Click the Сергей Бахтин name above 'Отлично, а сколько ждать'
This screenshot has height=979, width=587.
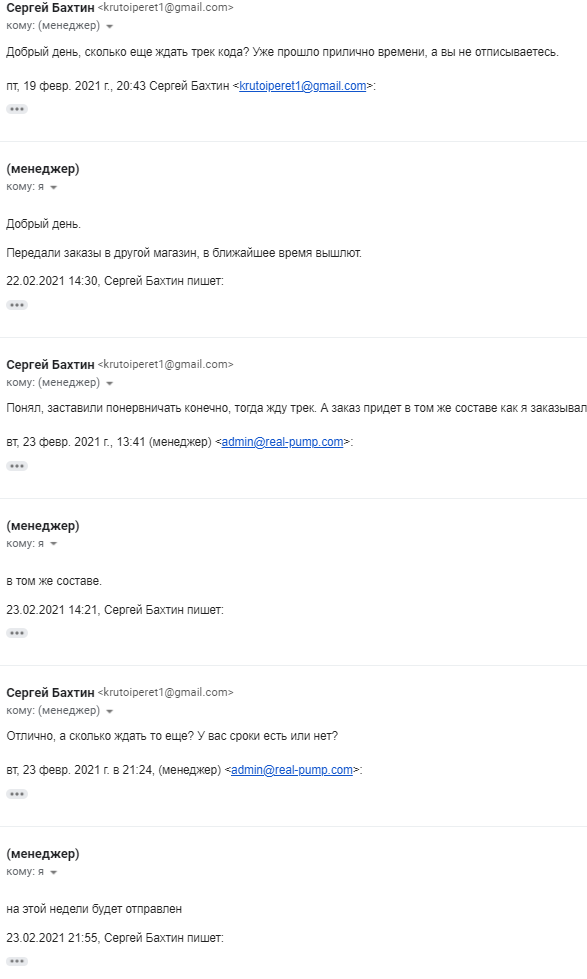[50, 692]
